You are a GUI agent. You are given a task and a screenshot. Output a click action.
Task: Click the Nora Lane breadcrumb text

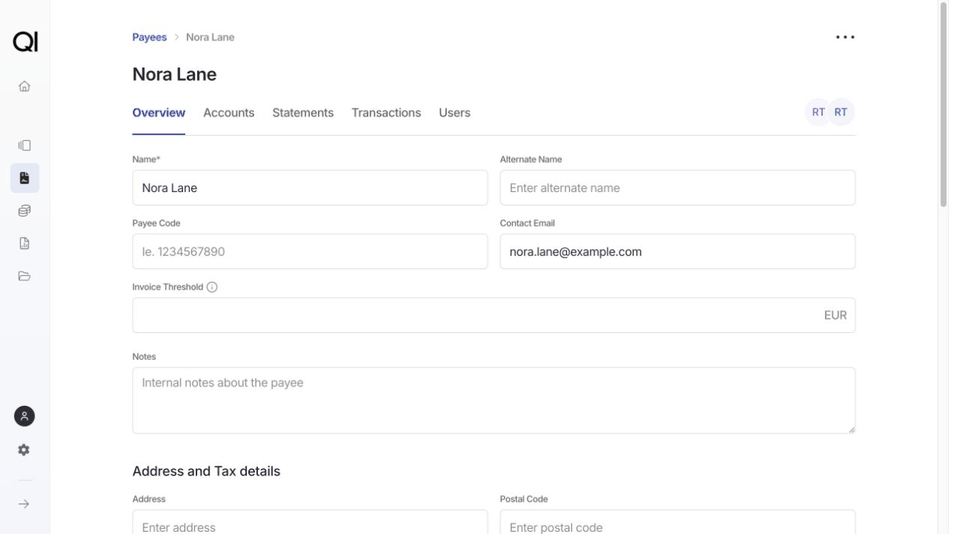pos(210,37)
